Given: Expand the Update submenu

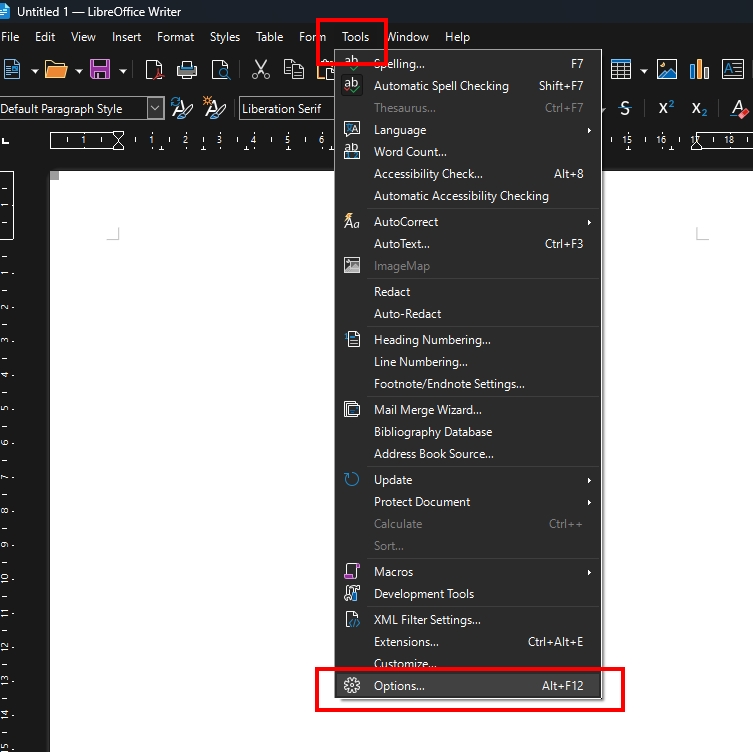Looking at the screenshot, I should point(468,480).
